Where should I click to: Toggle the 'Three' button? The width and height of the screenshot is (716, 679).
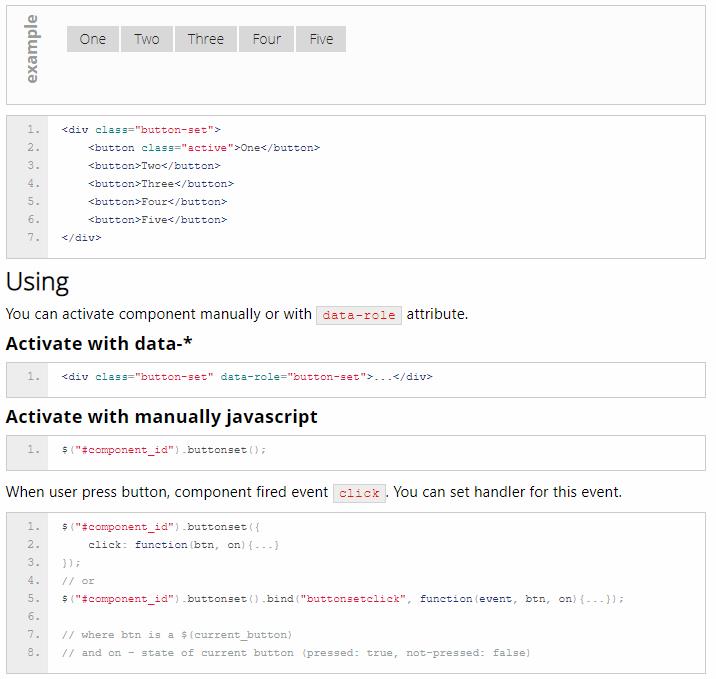tap(205, 39)
